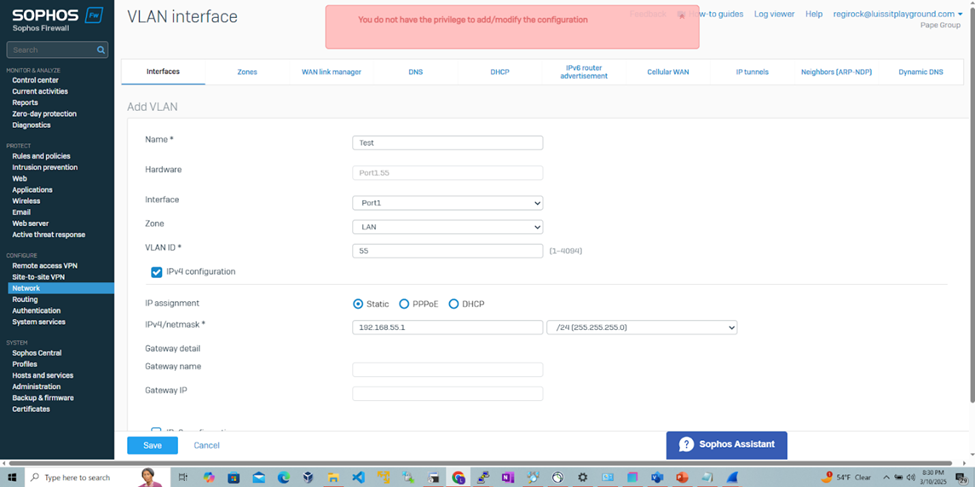Open Task View in the taskbar

tap(183, 477)
